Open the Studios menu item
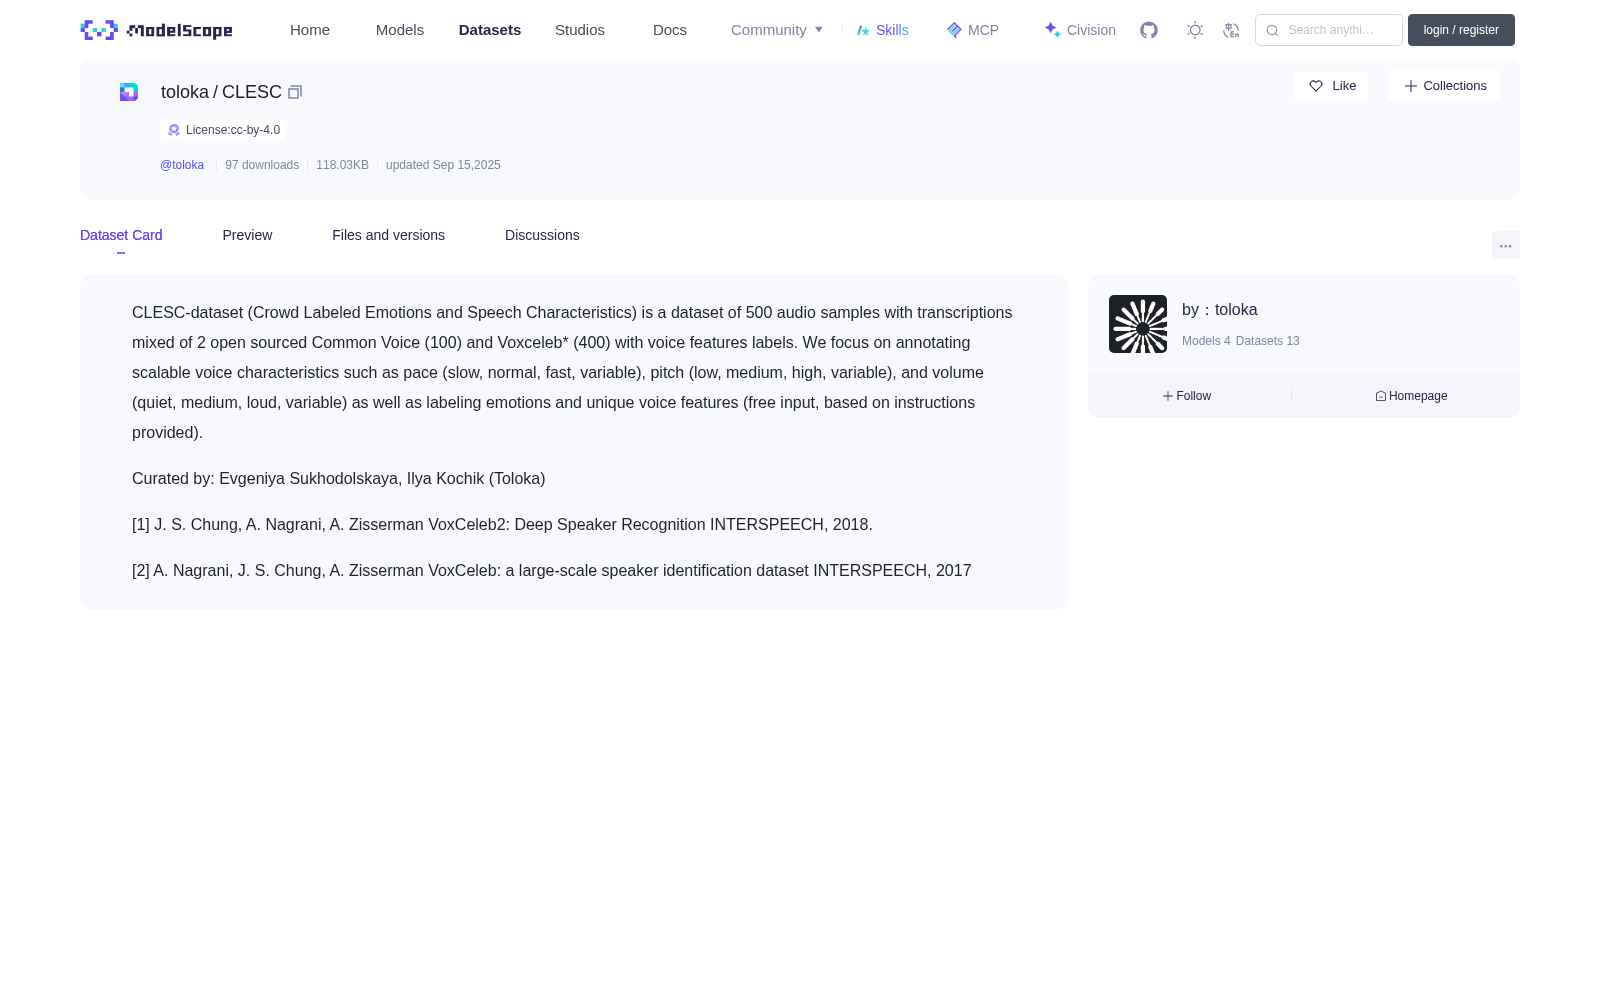This screenshot has height=1000, width=1600. pos(580,30)
